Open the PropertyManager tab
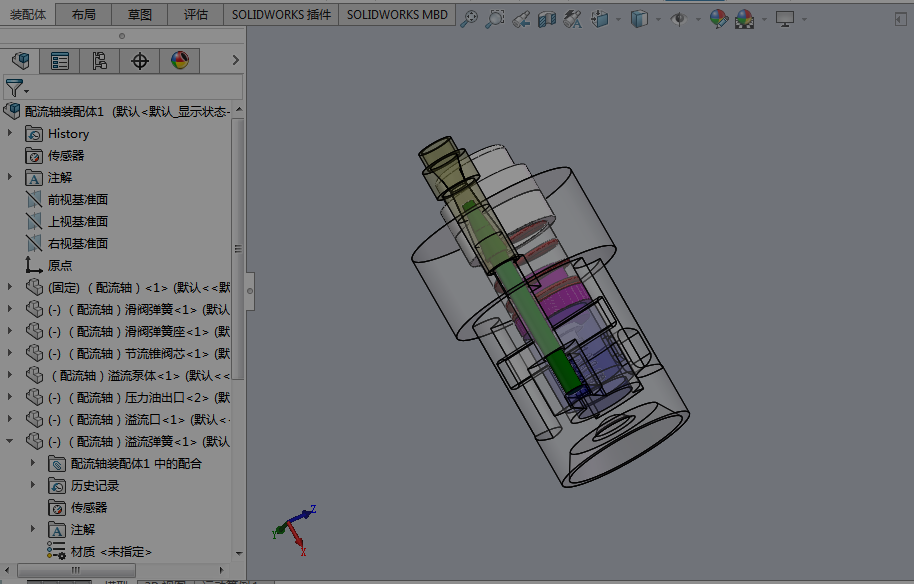 (59, 61)
